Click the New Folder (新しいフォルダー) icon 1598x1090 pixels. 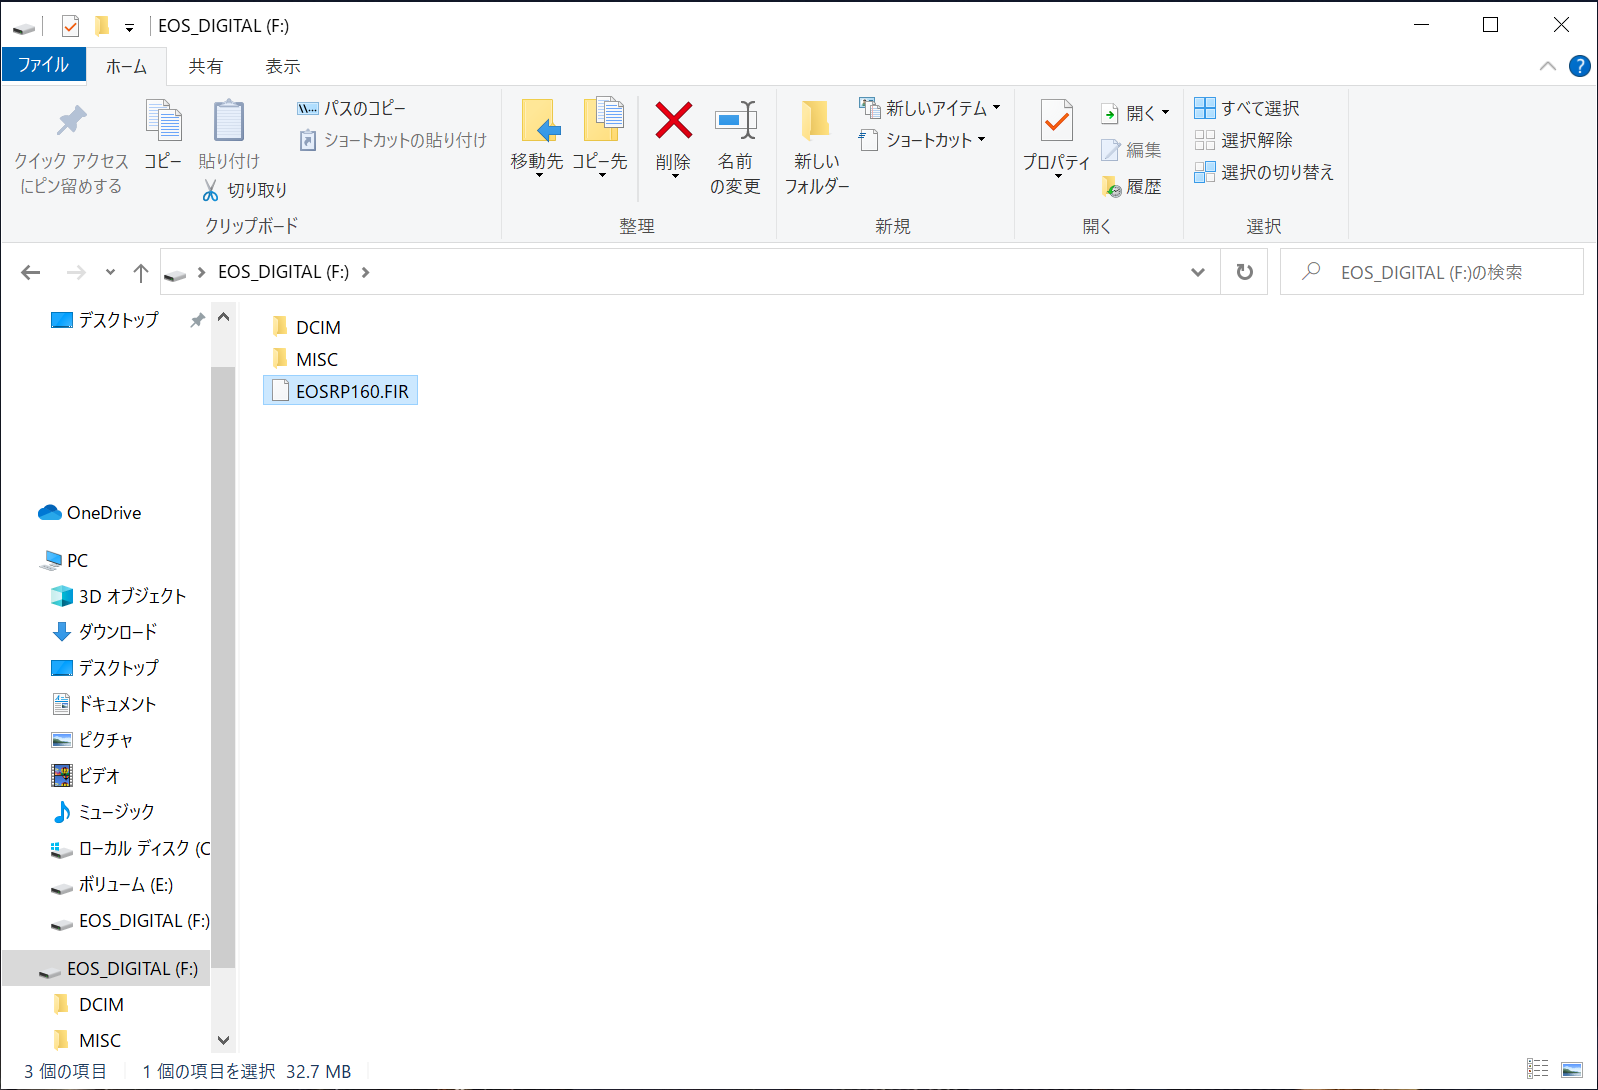tap(816, 122)
